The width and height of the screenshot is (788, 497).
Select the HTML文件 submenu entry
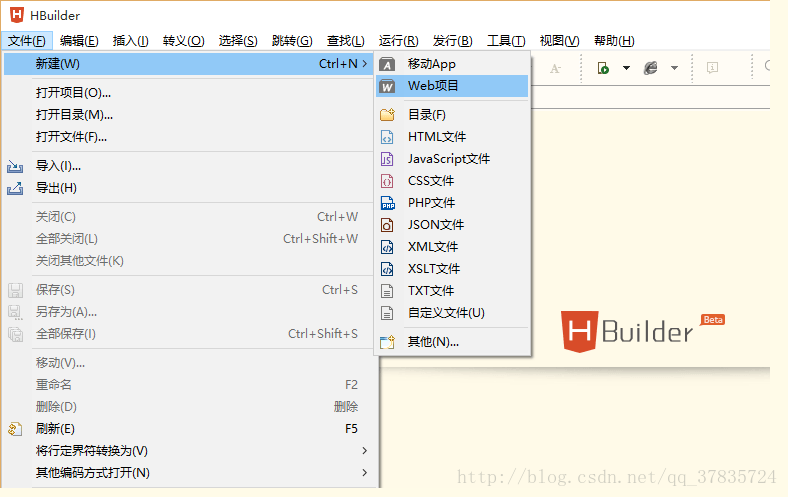coord(452,137)
